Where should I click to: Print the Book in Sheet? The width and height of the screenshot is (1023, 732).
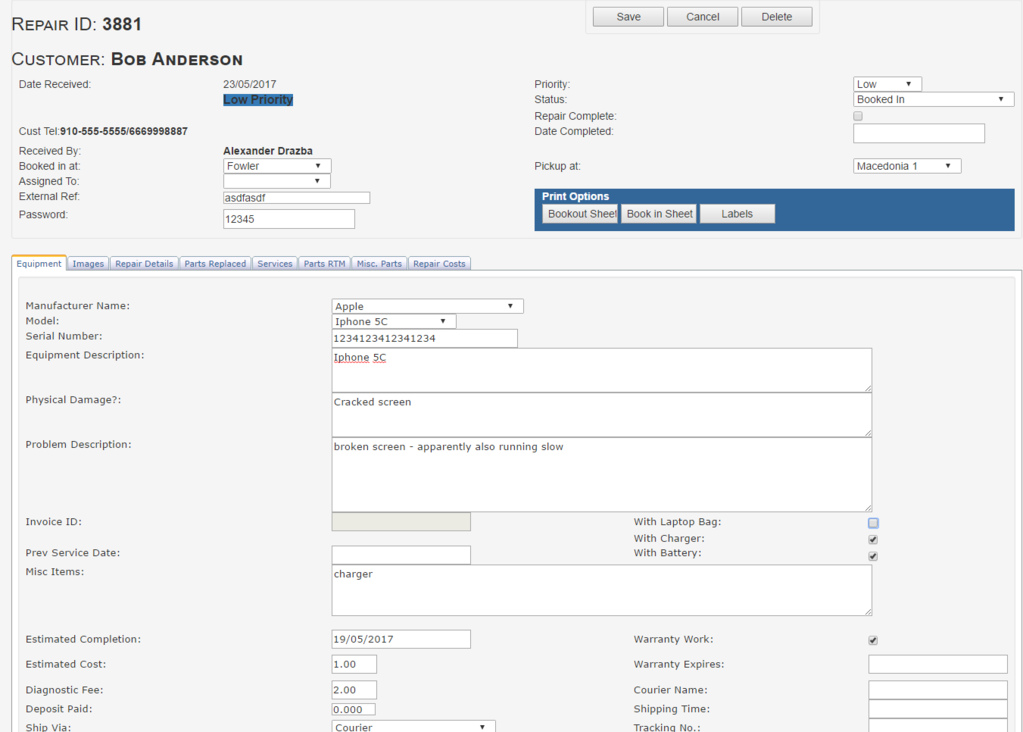tap(659, 214)
